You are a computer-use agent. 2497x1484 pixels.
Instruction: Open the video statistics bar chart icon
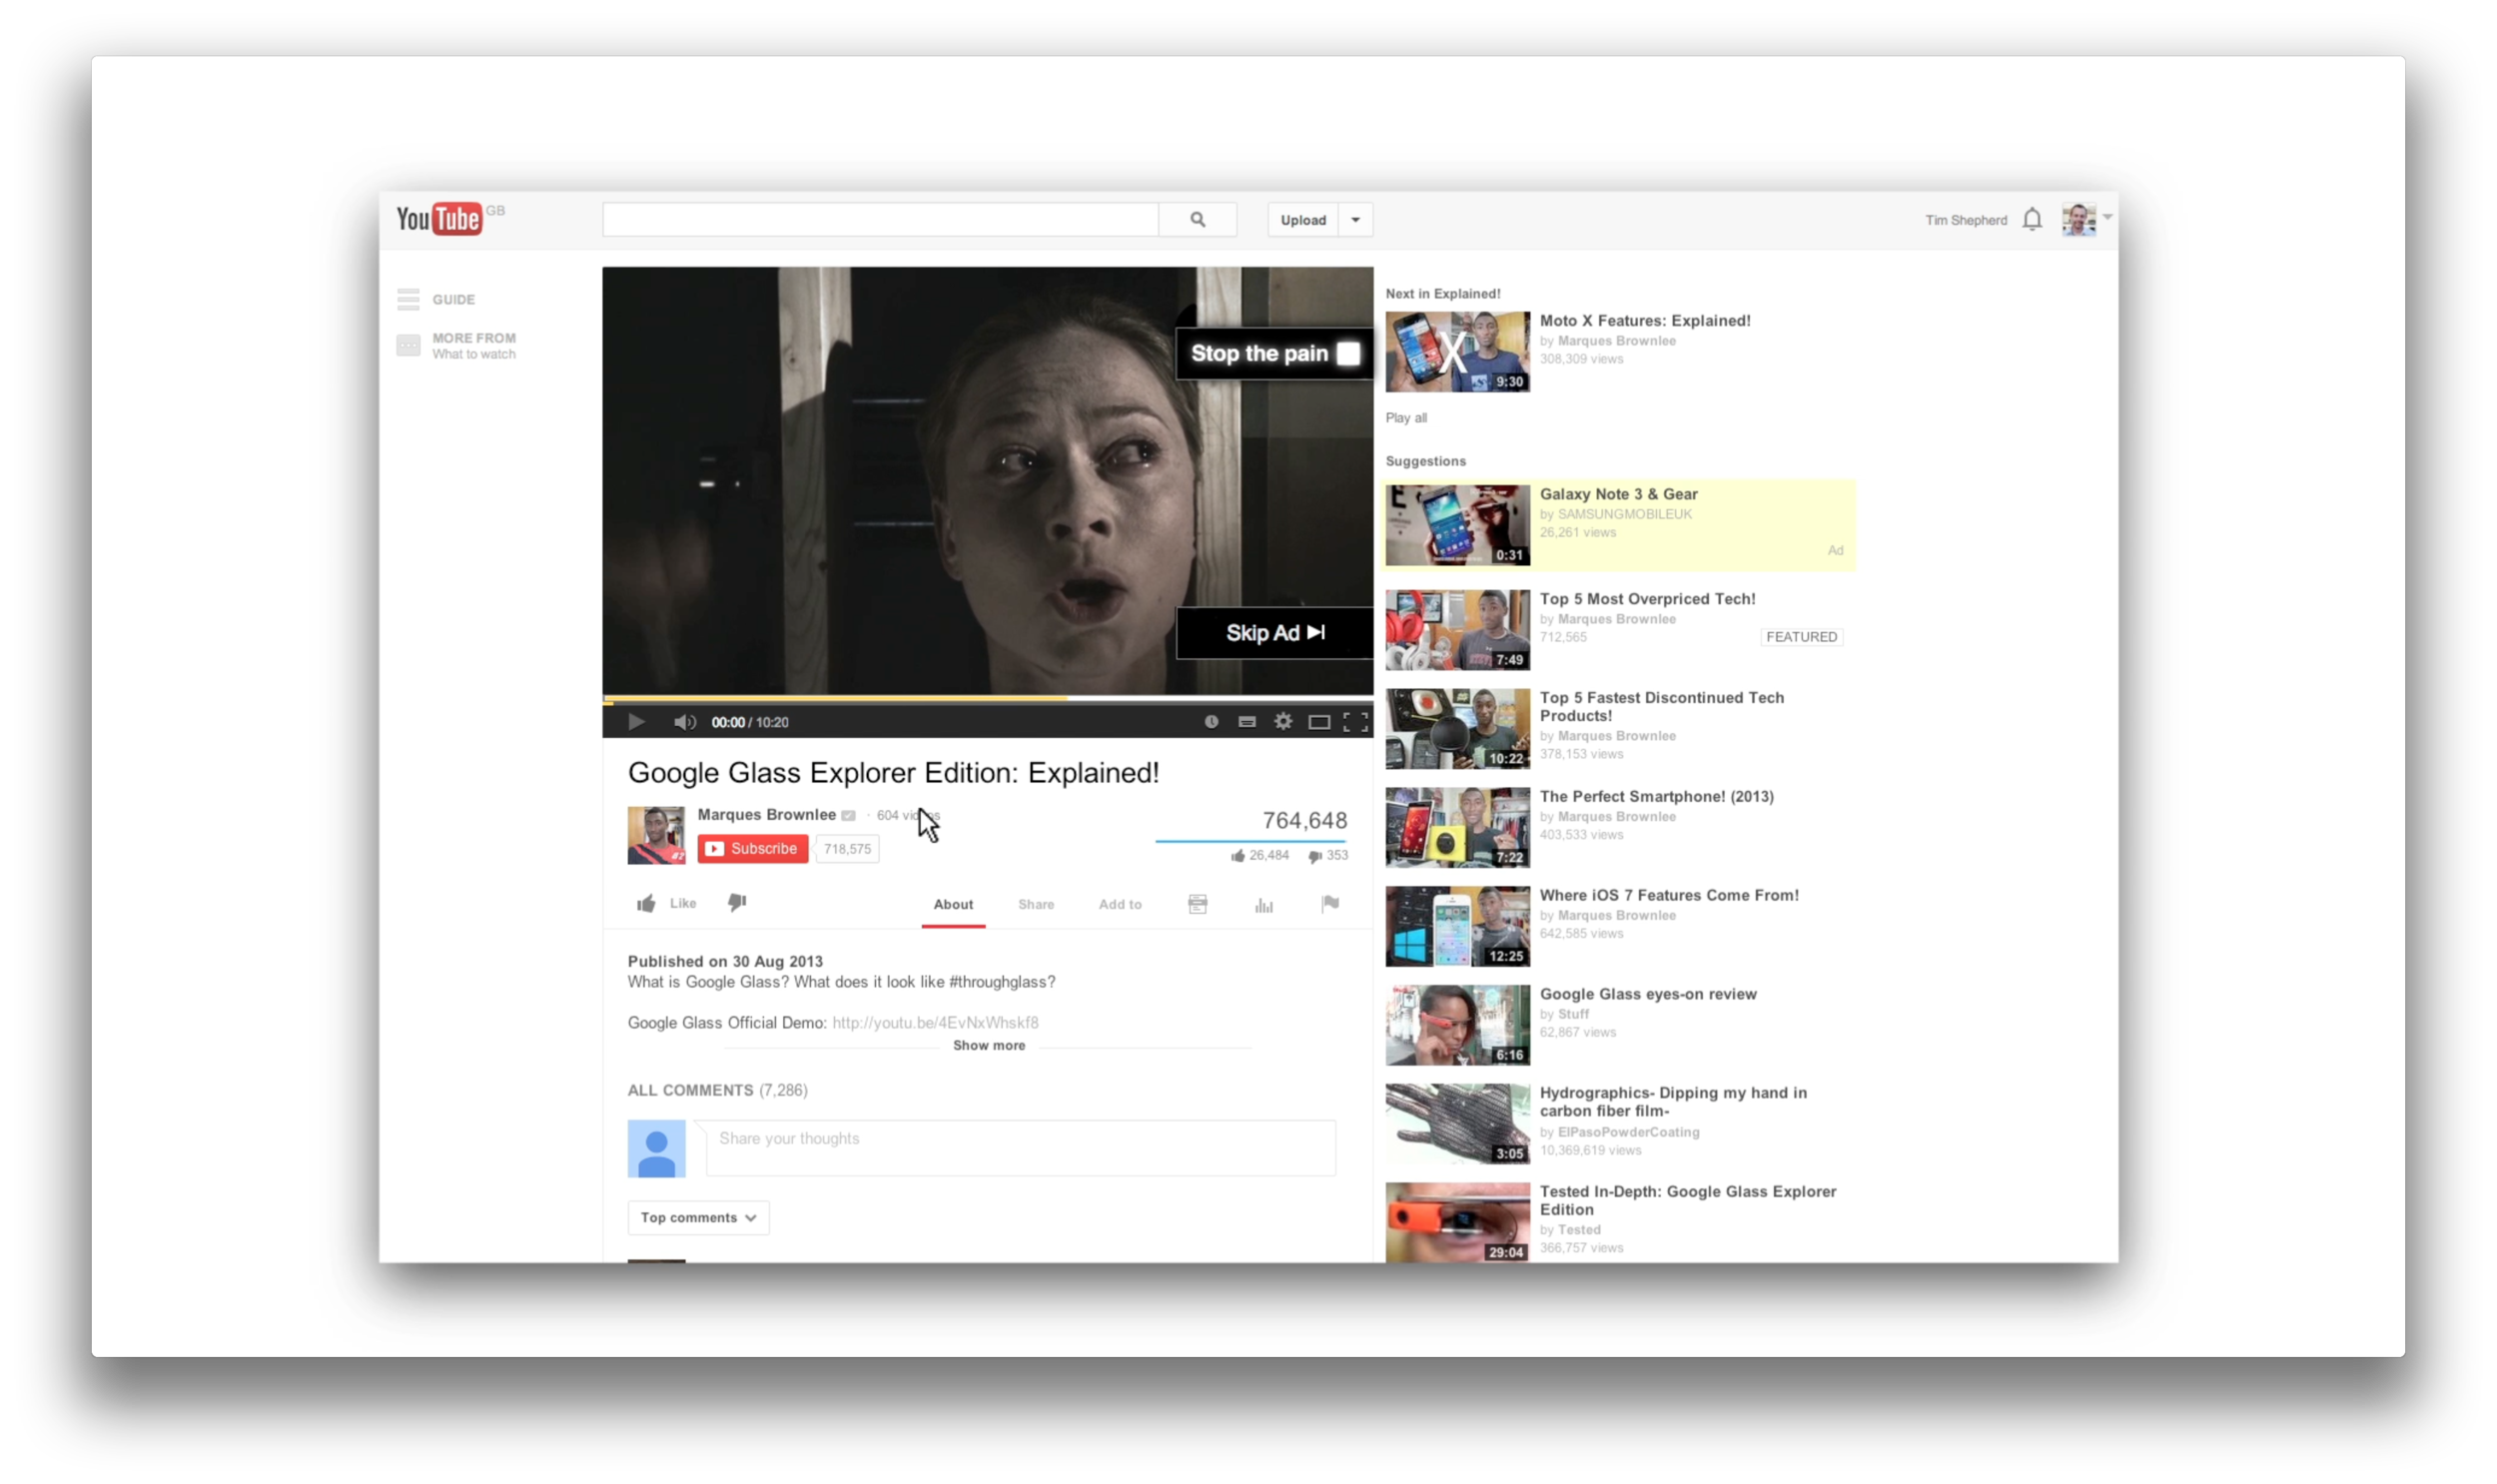1263,905
